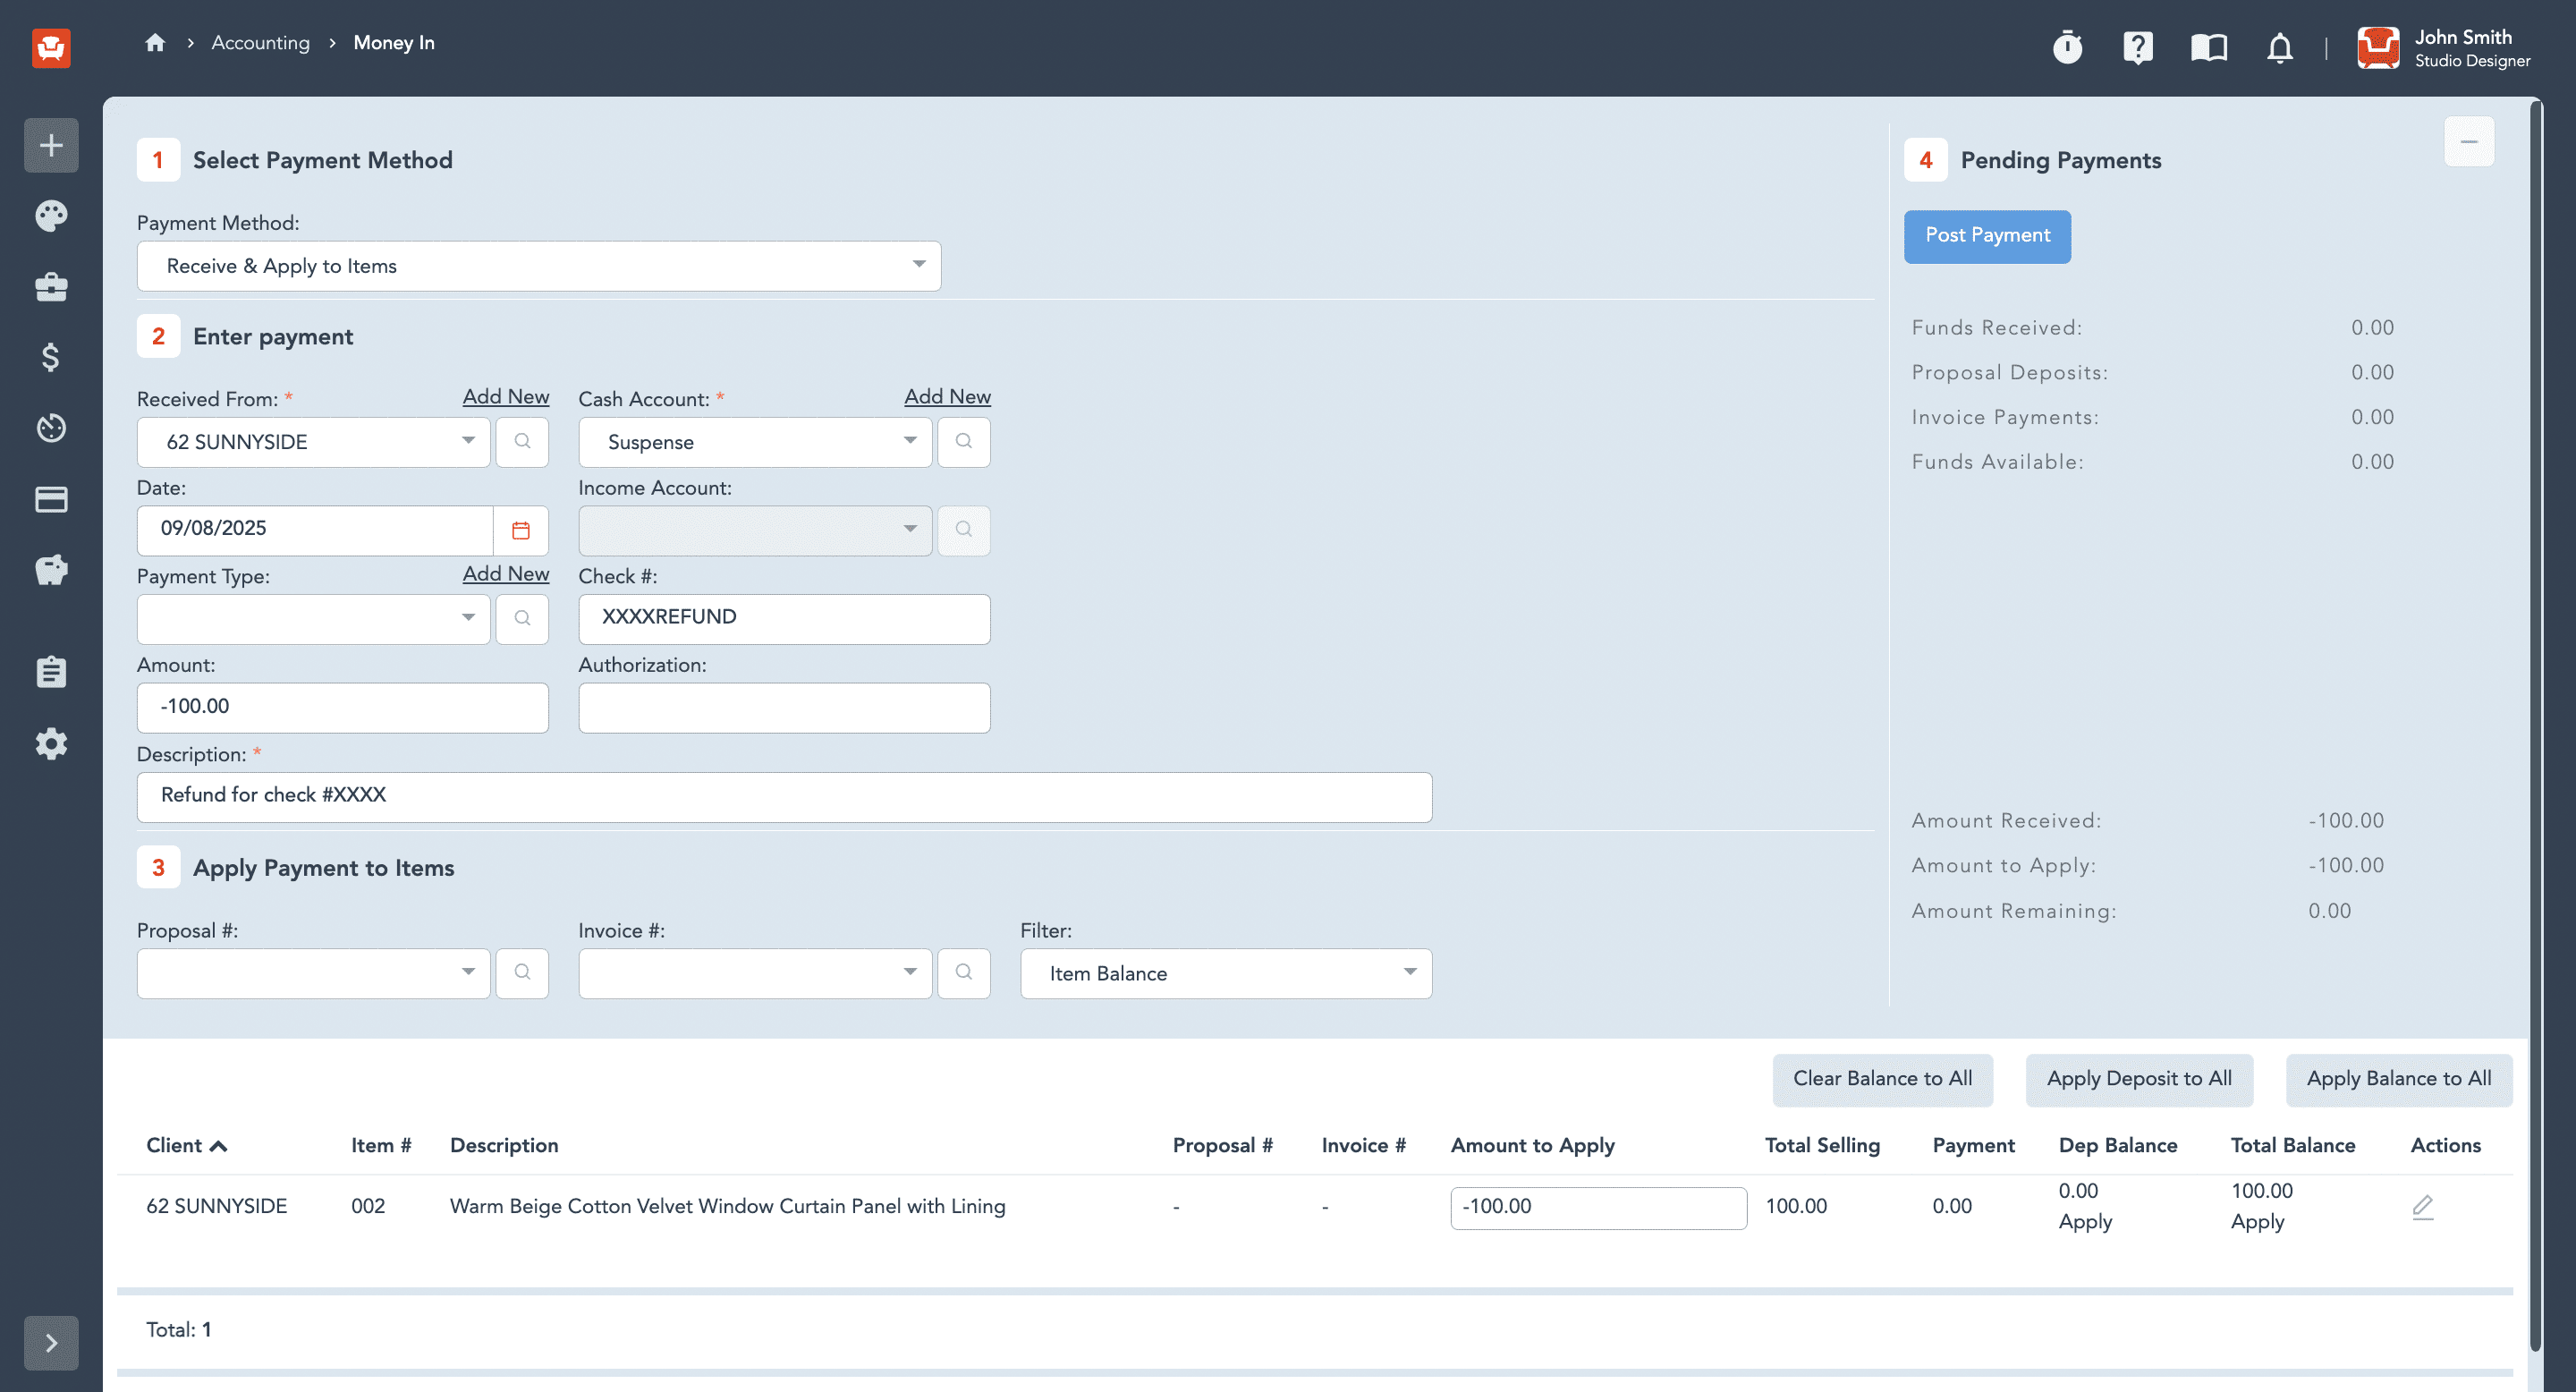The height and width of the screenshot is (1392, 2576).
Task: Open the gear settings sidebar icon
Action: click(51, 743)
